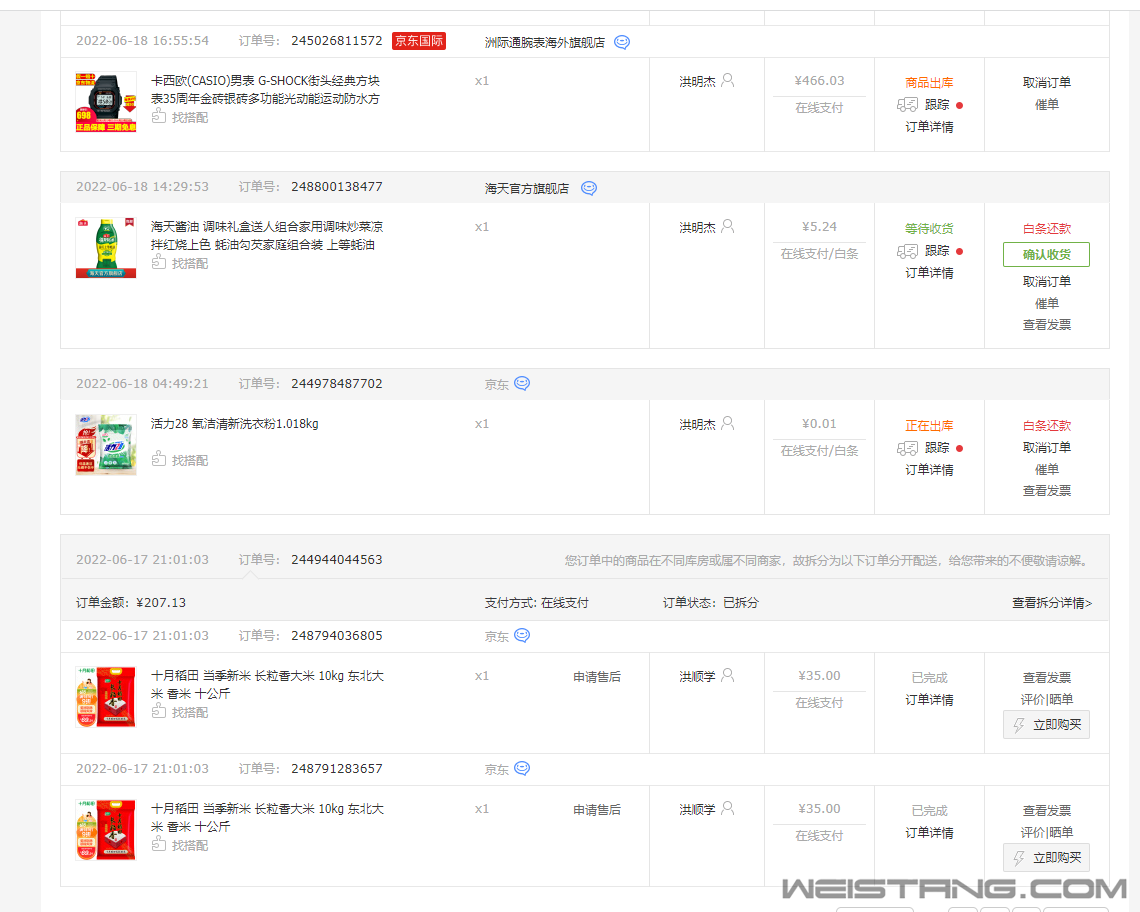Click 京东 chat icon for order 248794036805
The height and width of the screenshot is (912, 1140).
point(522,636)
